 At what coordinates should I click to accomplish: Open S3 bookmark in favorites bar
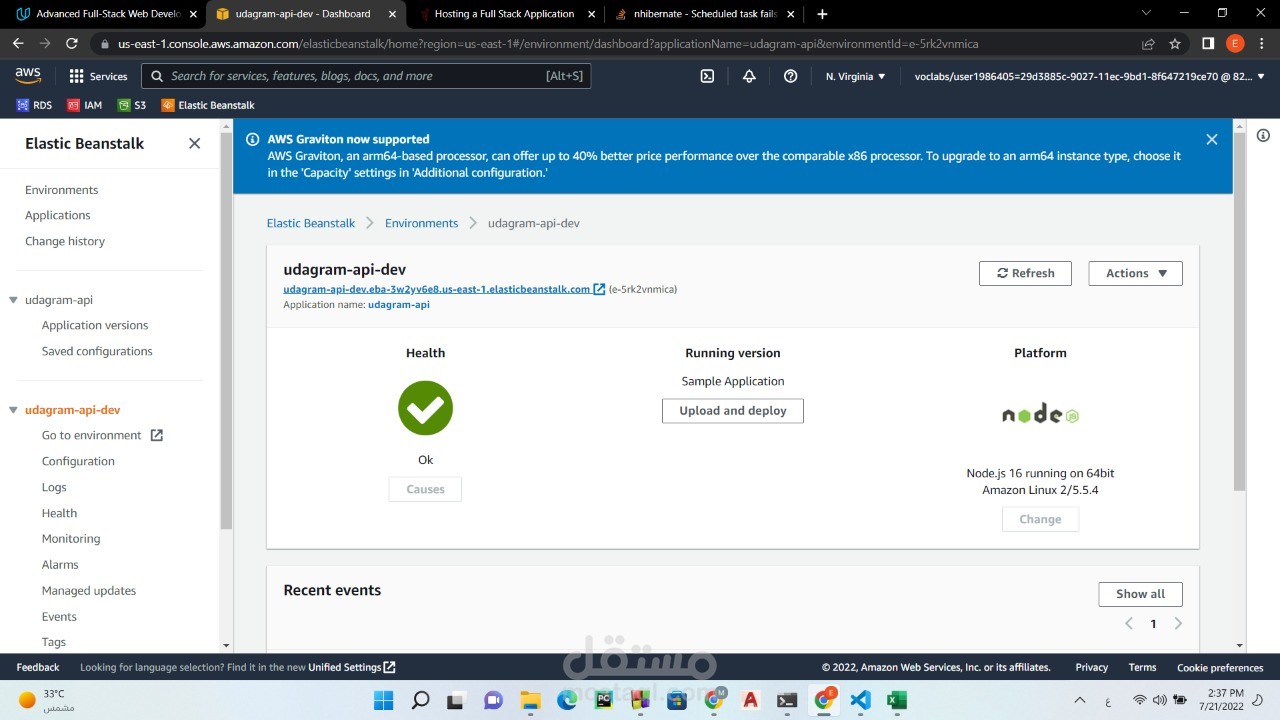click(131, 105)
